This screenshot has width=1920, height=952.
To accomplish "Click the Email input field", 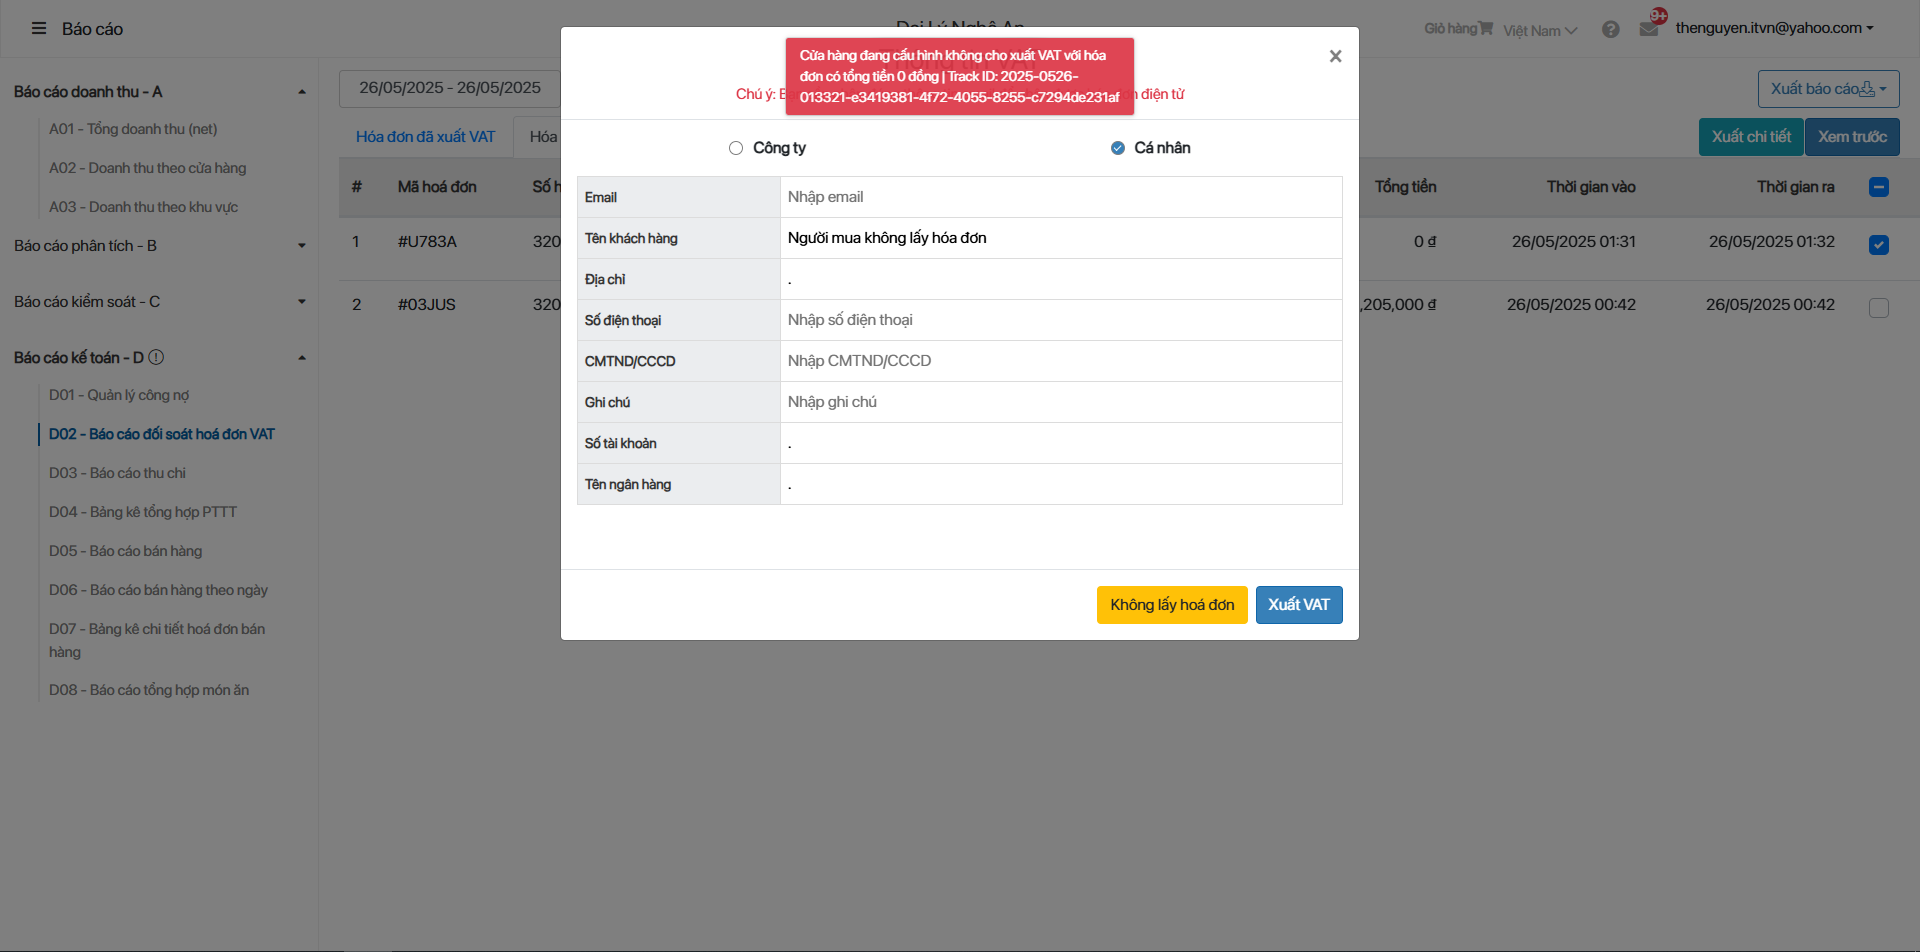I will (x=1060, y=197).
